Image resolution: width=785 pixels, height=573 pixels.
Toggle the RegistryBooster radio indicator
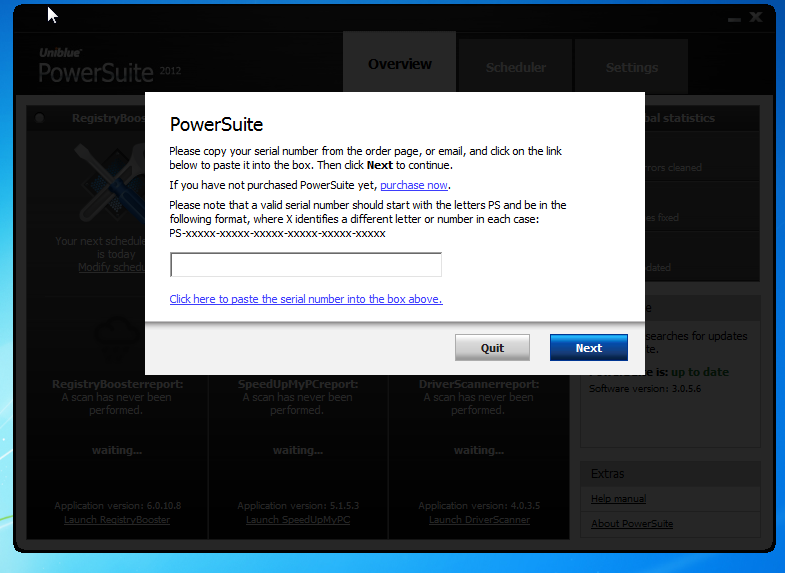[40, 118]
